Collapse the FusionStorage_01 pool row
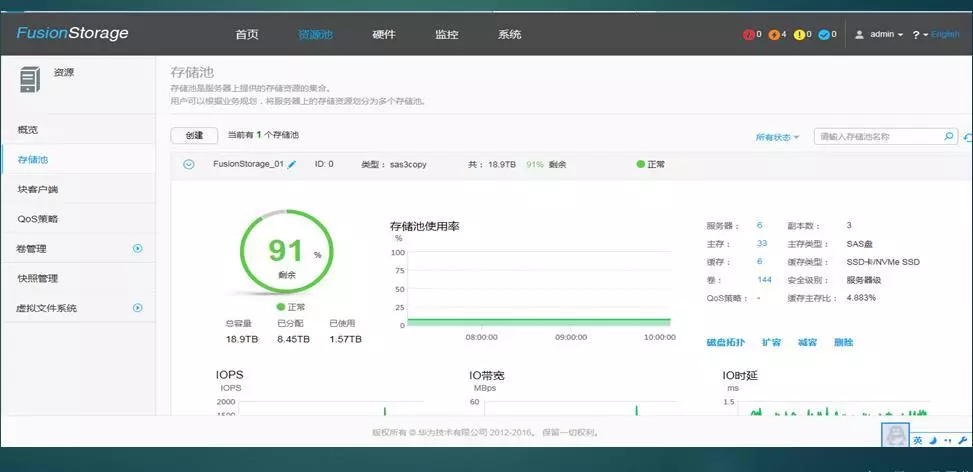 coord(188,165)
